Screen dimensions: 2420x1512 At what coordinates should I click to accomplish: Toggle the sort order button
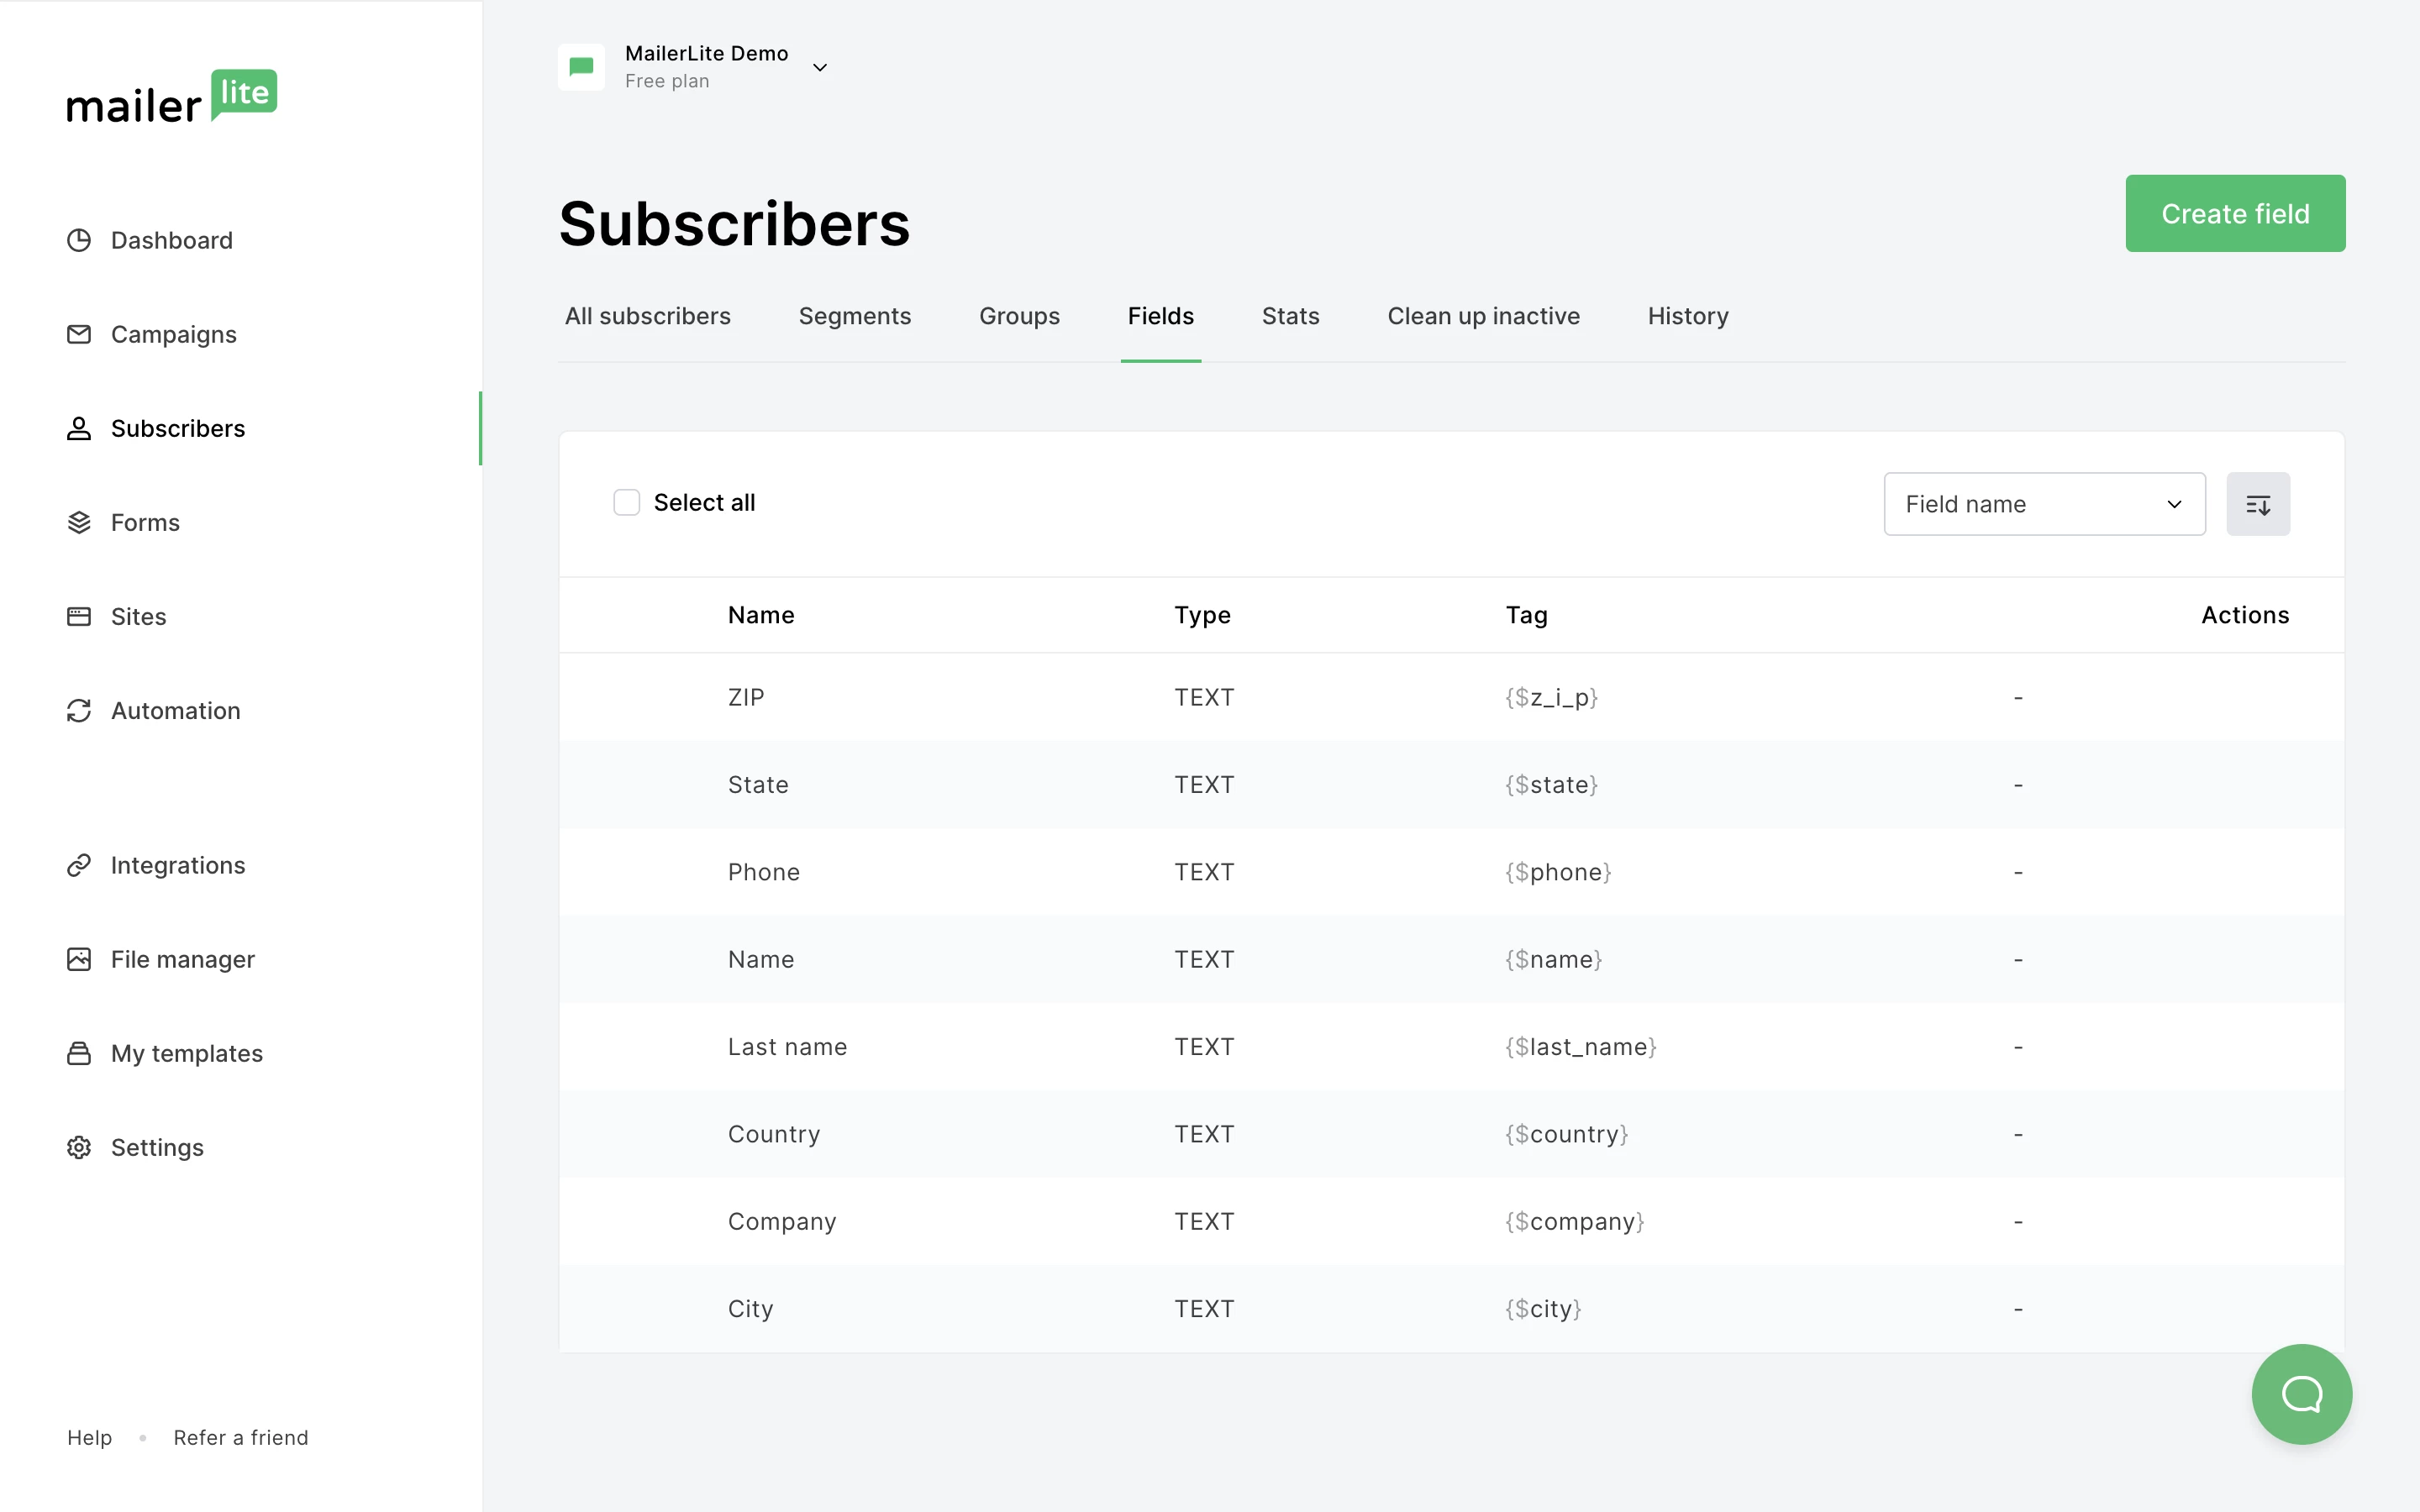tap(2257, 504)
